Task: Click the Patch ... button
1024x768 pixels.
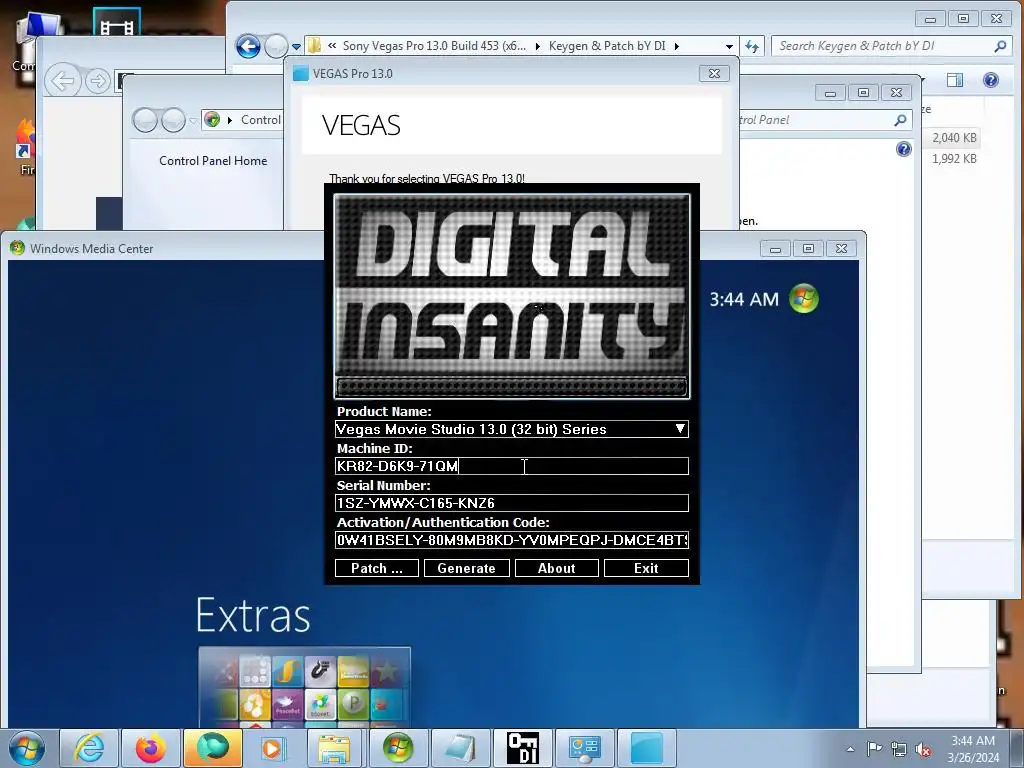Action: pyautogui.click(x=377, y=568)
